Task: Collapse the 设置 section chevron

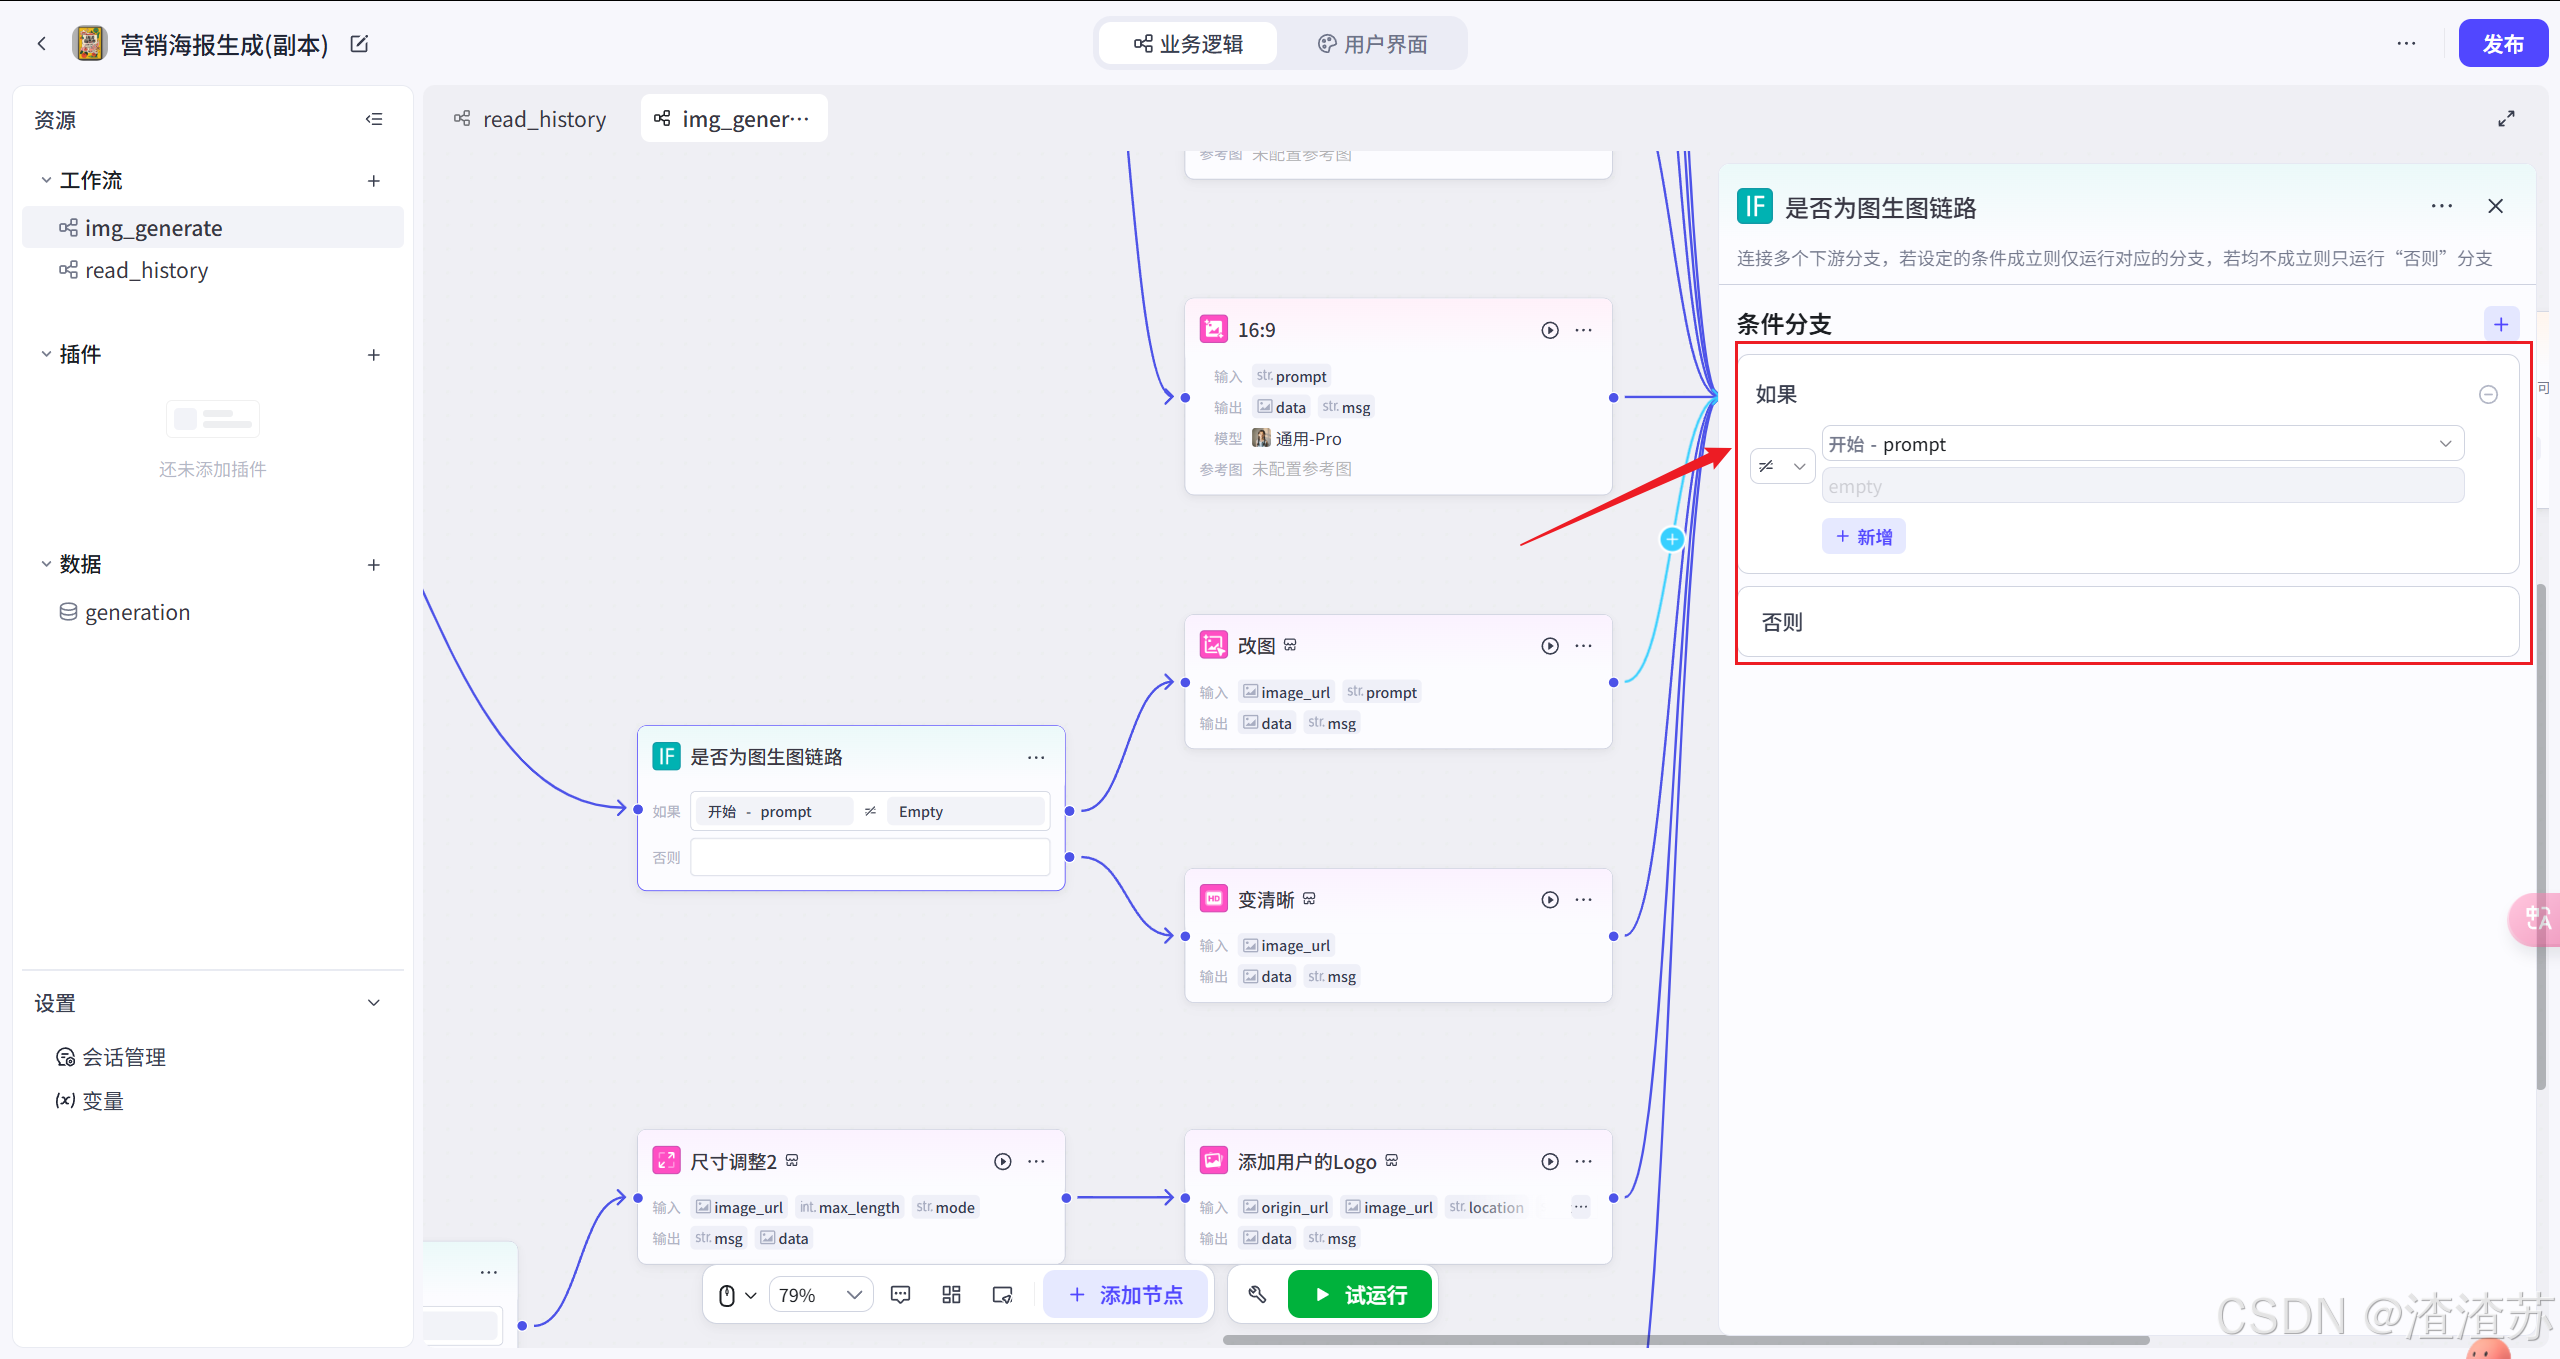Action: click(374, 1003)
